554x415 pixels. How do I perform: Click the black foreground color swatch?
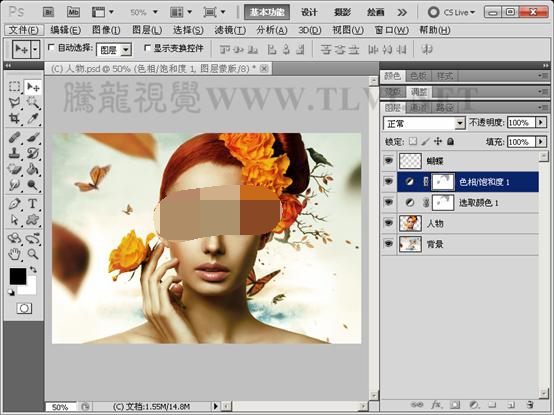coord(18,276)
